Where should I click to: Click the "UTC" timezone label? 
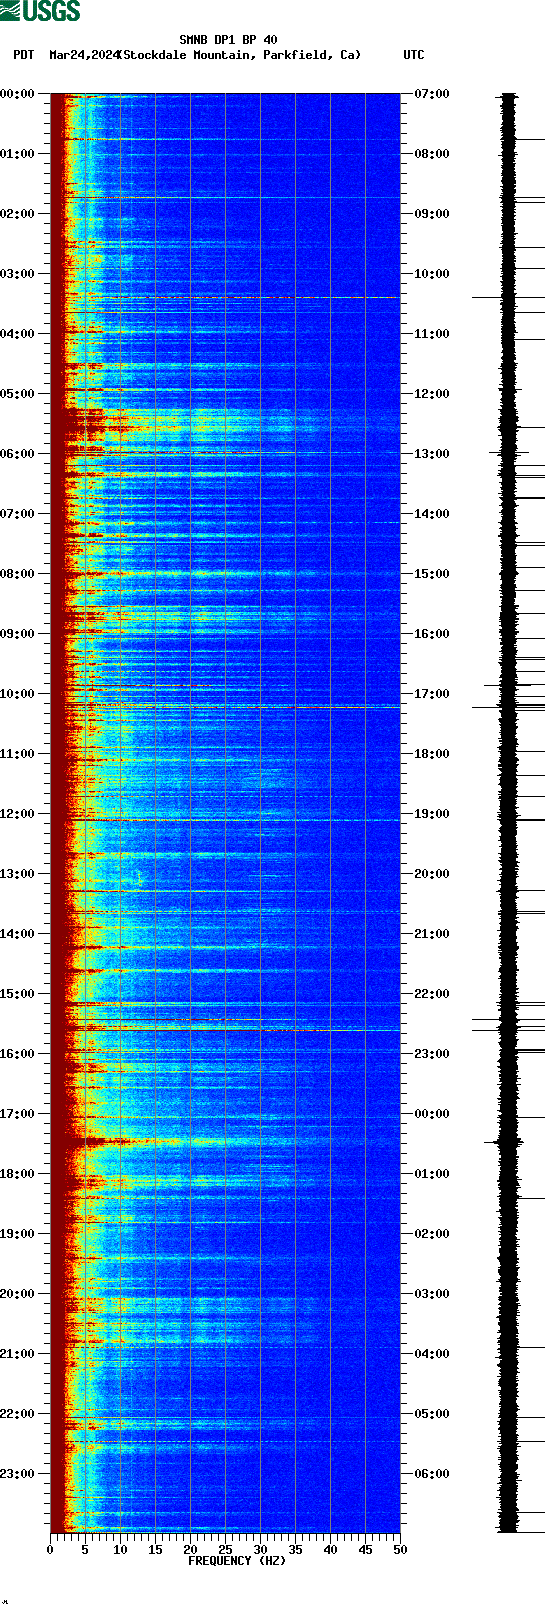(414, 55)
